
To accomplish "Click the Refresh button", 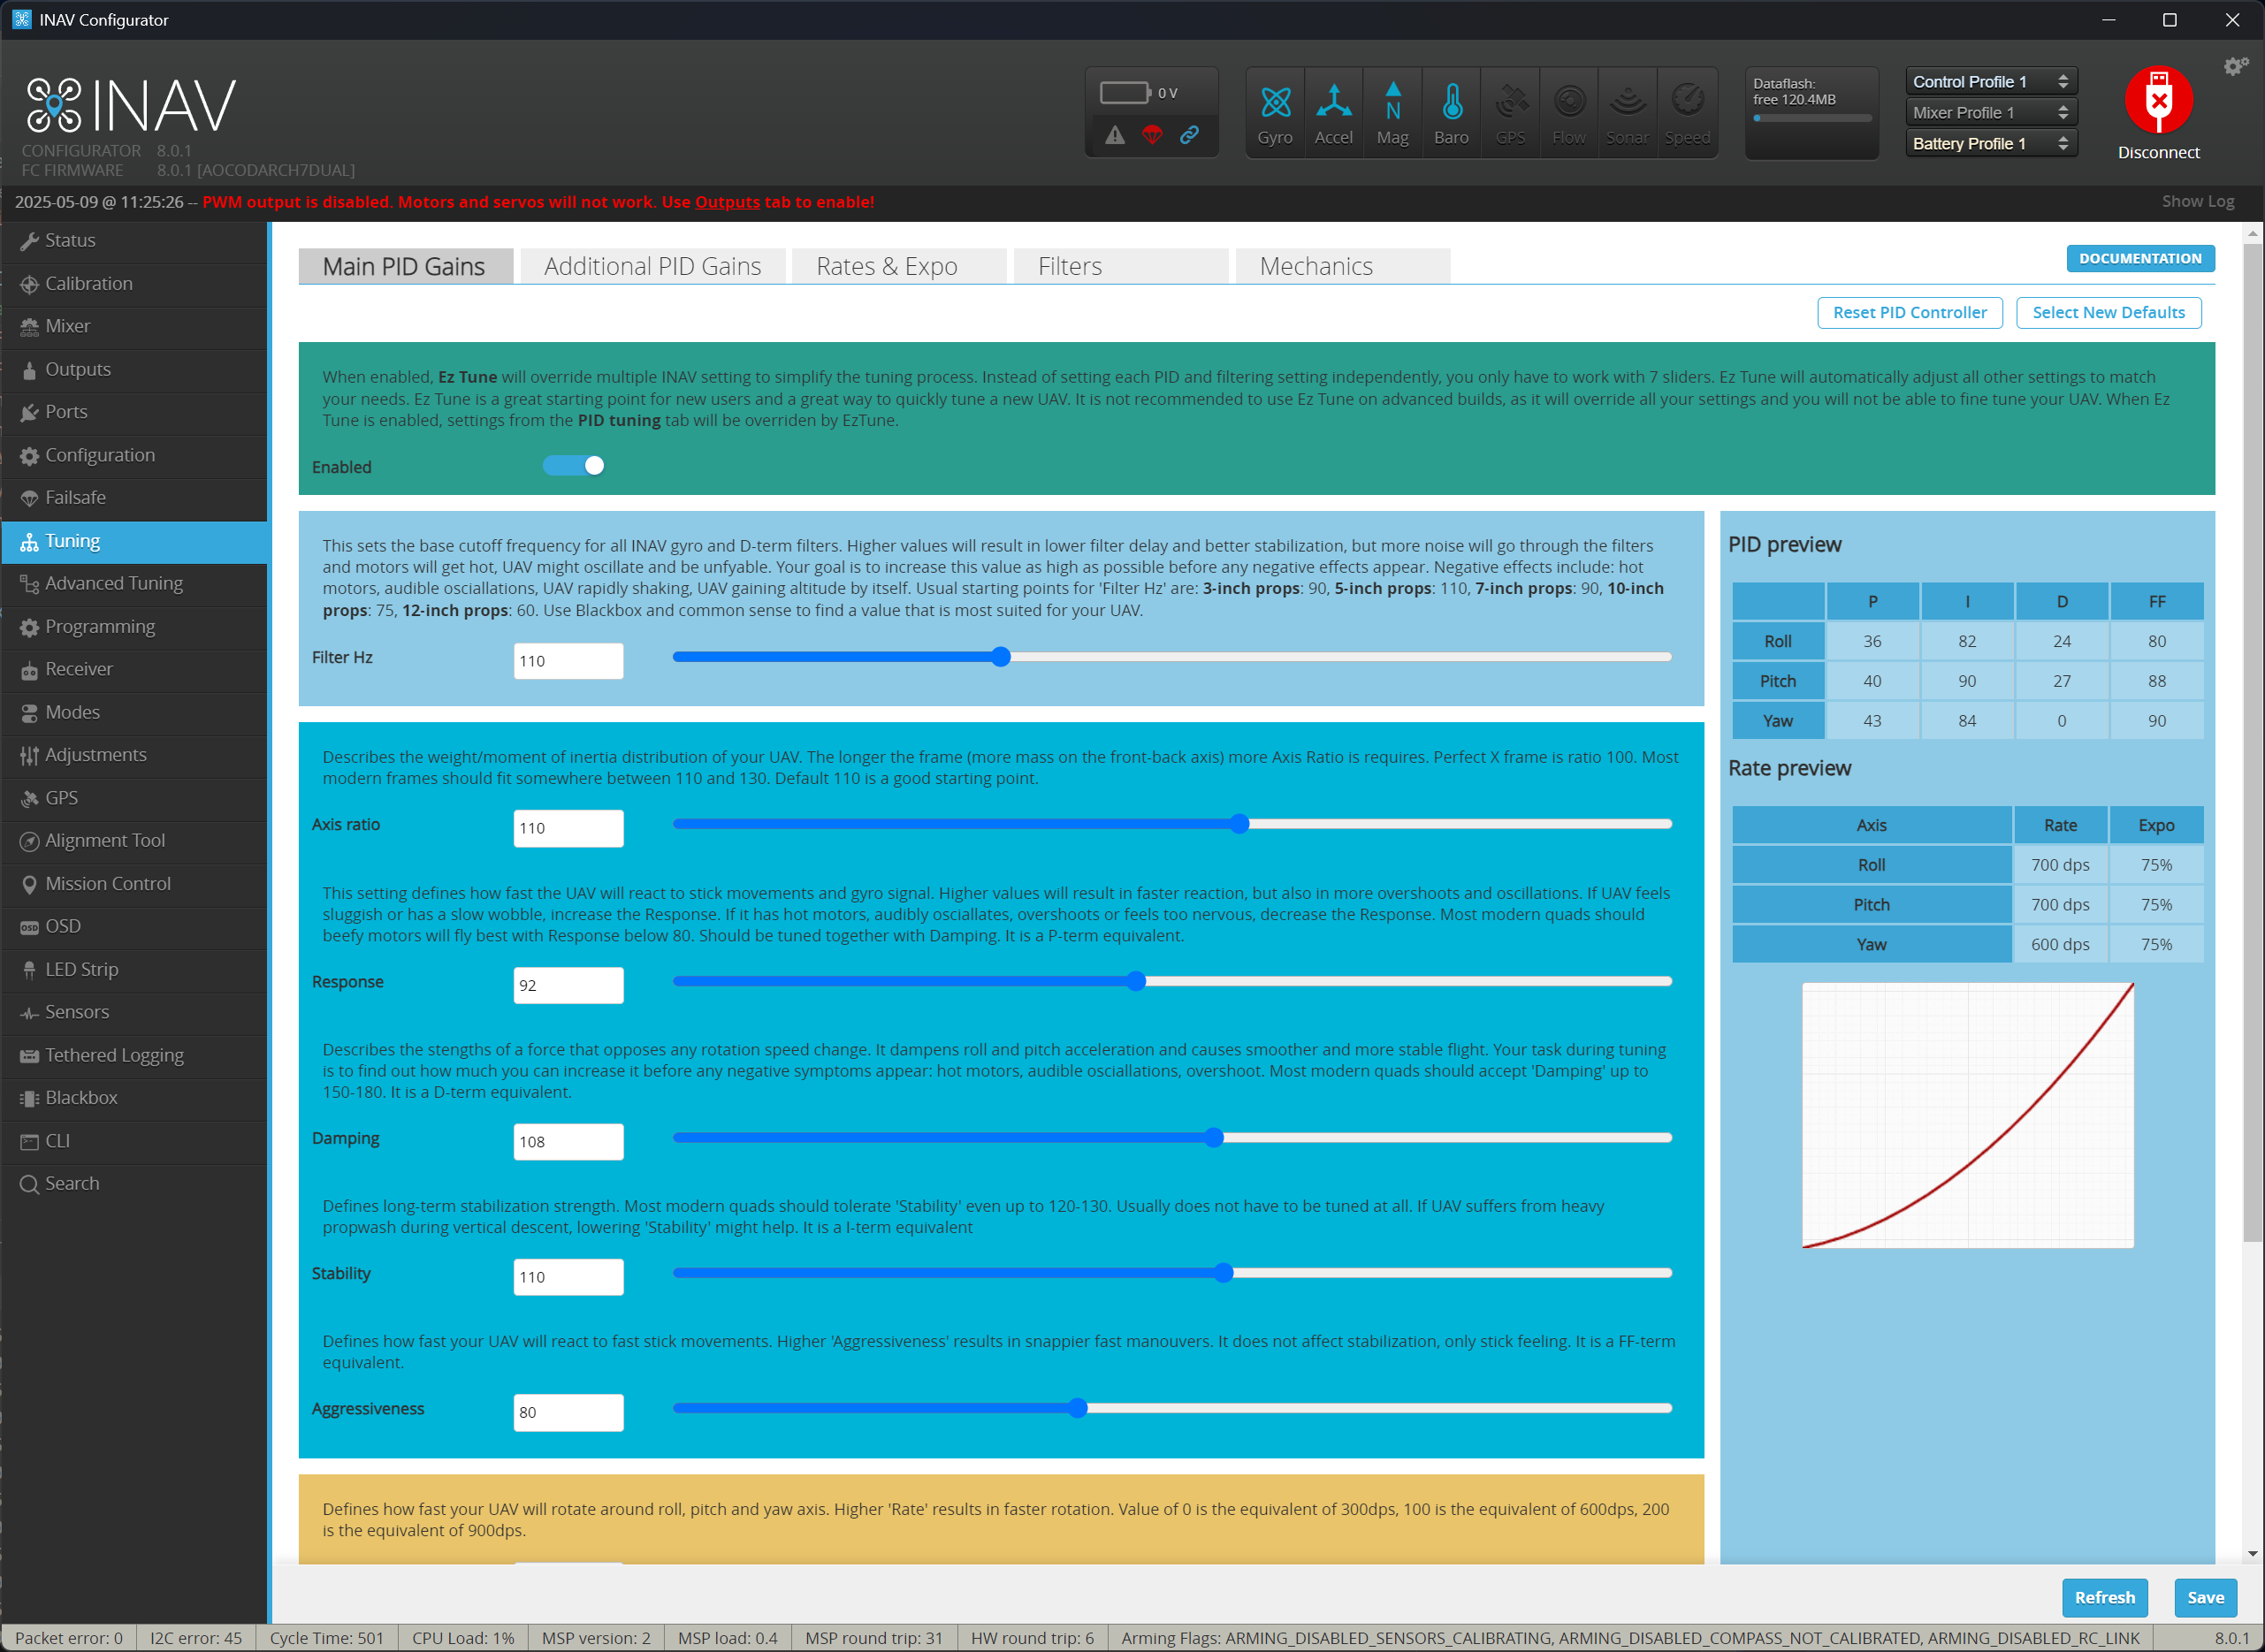I will (2105, 1598).
